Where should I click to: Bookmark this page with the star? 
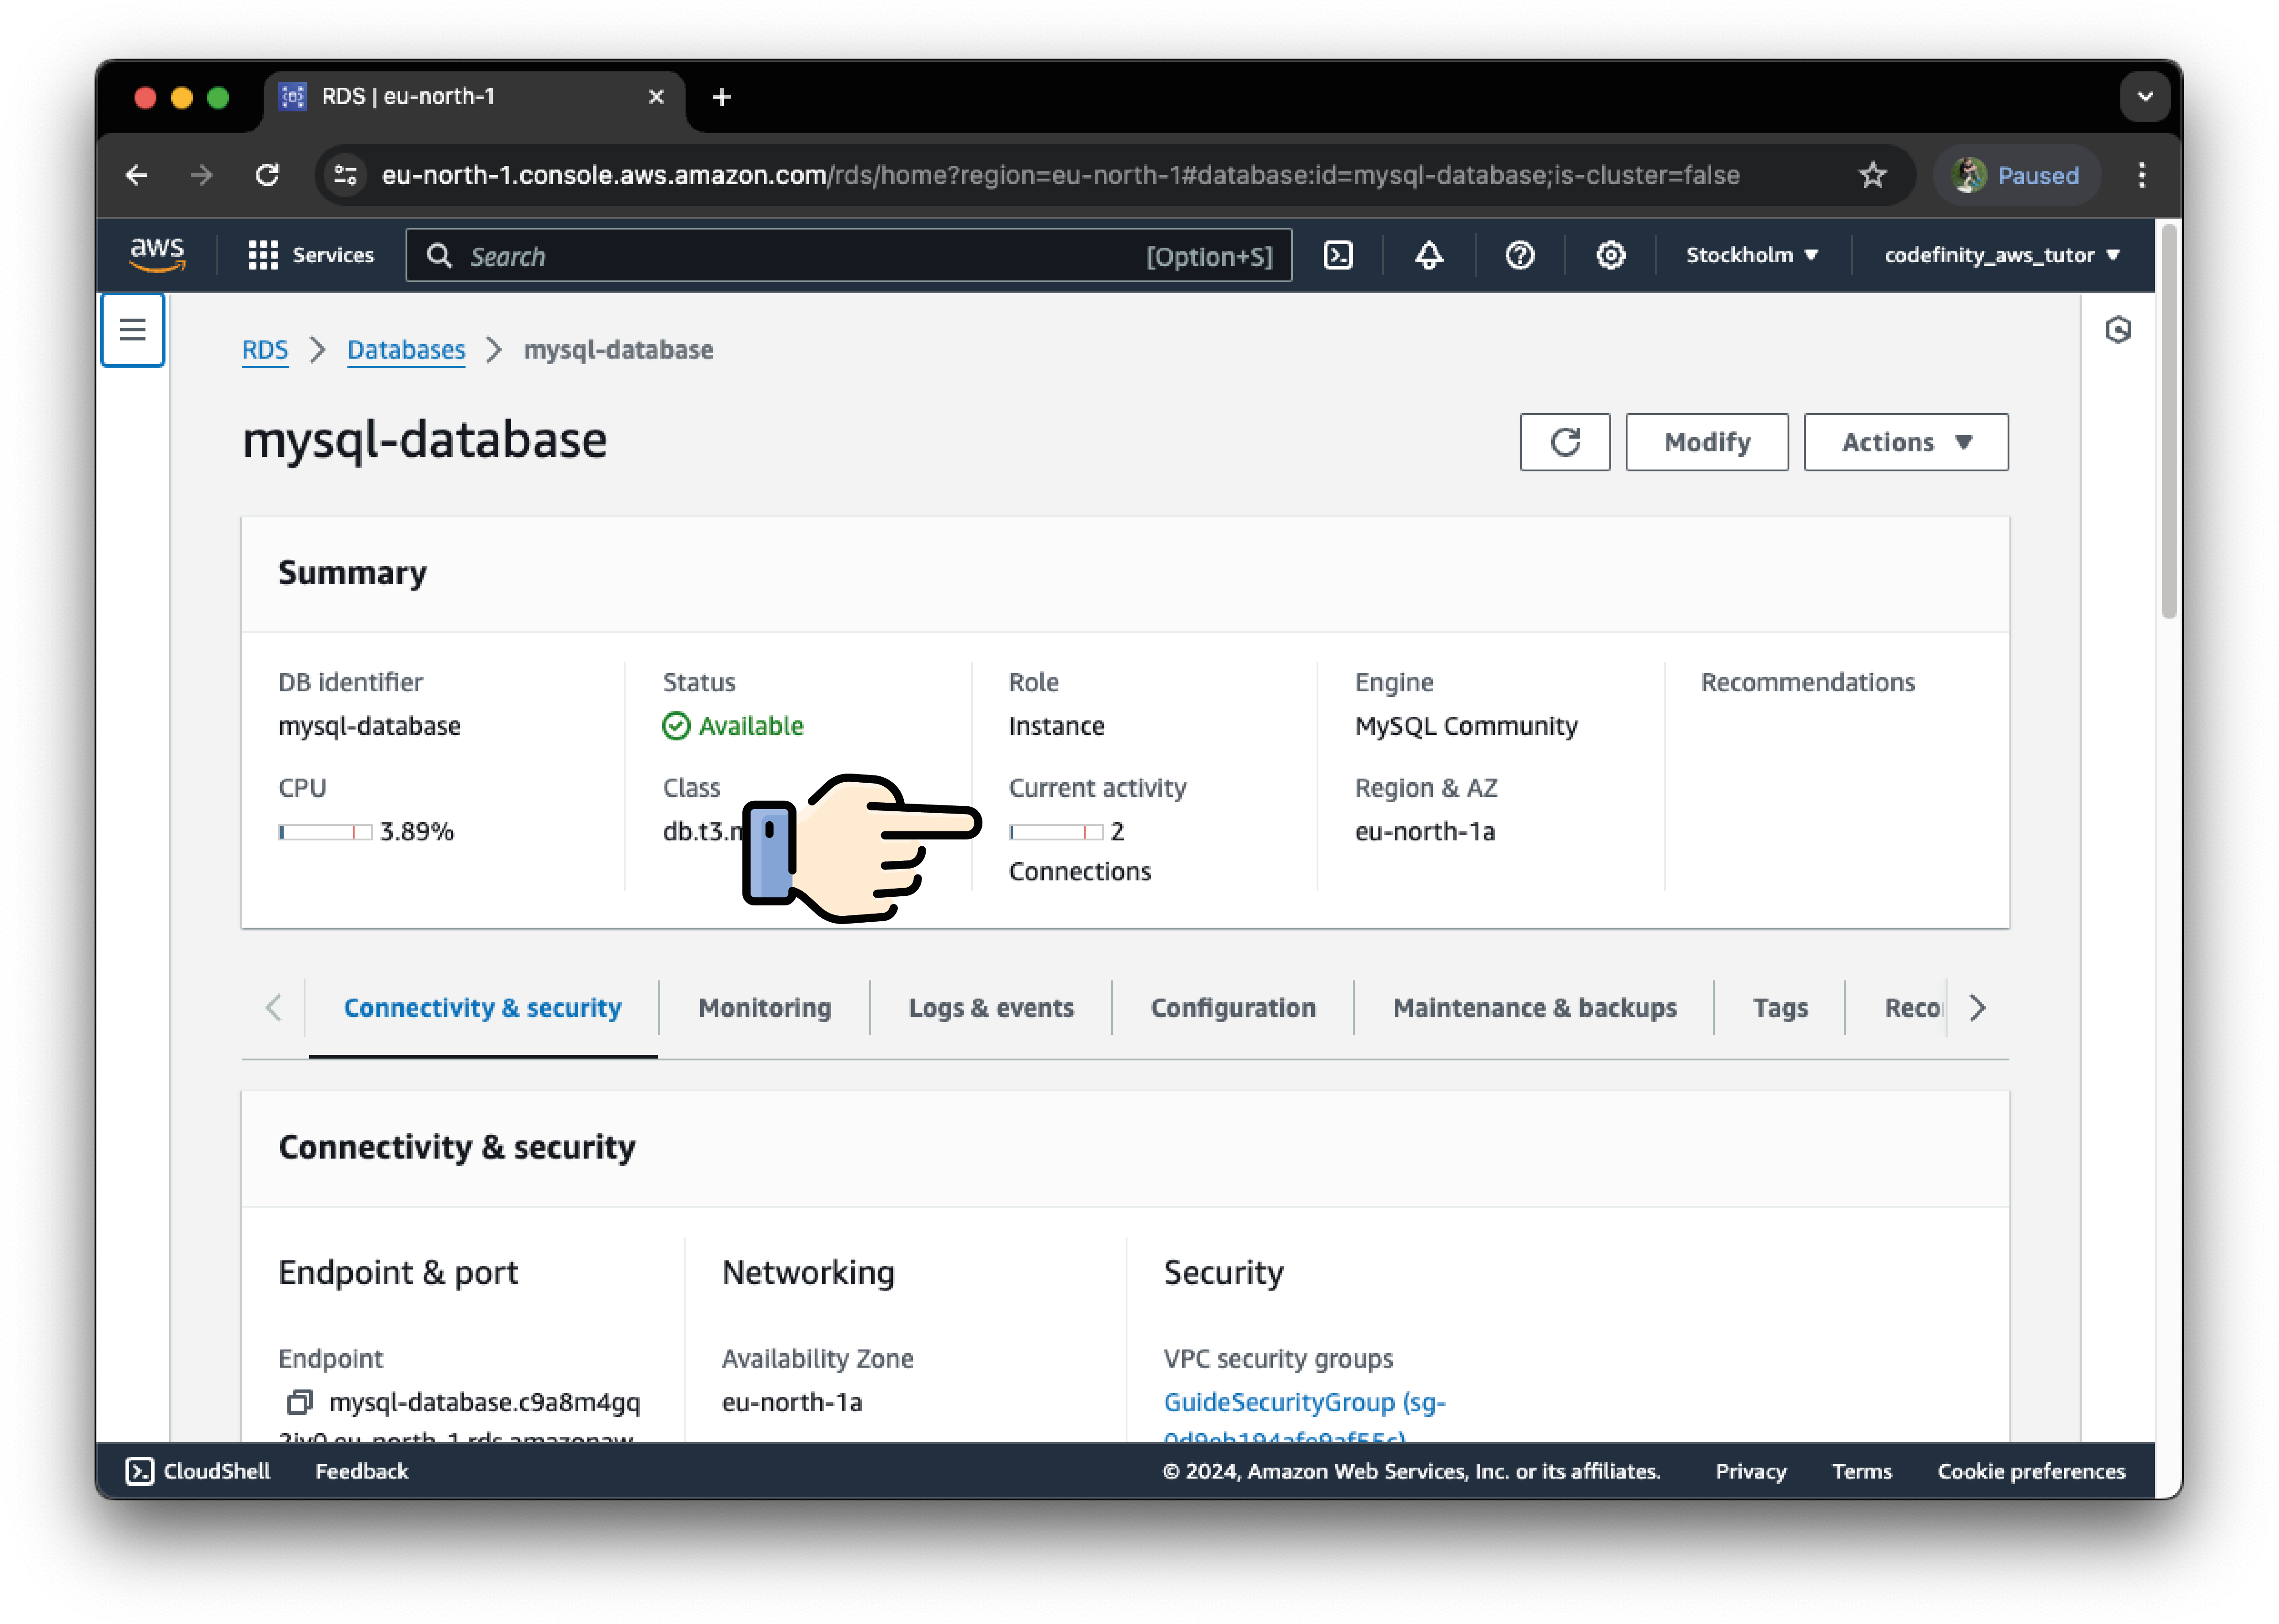1872,175
